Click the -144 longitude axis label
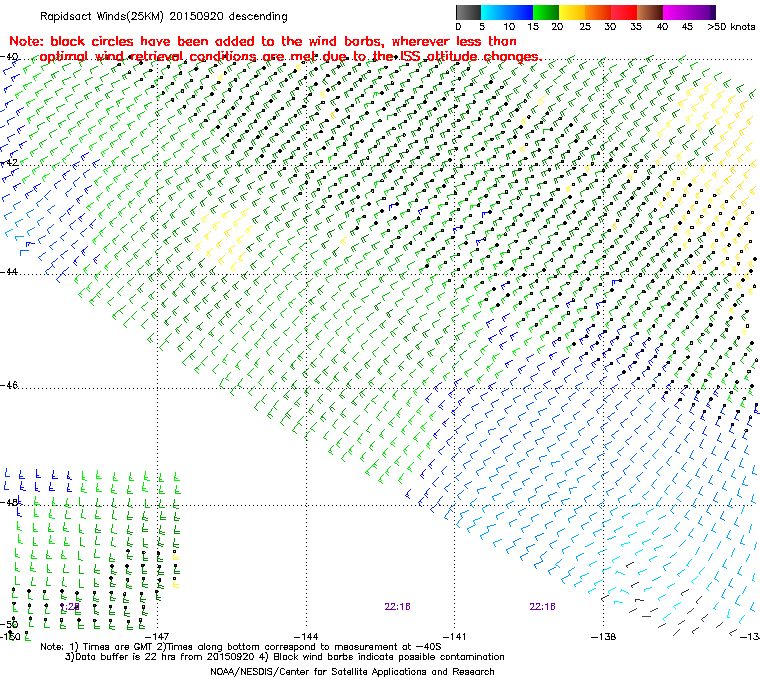 (x=306, y=636)
